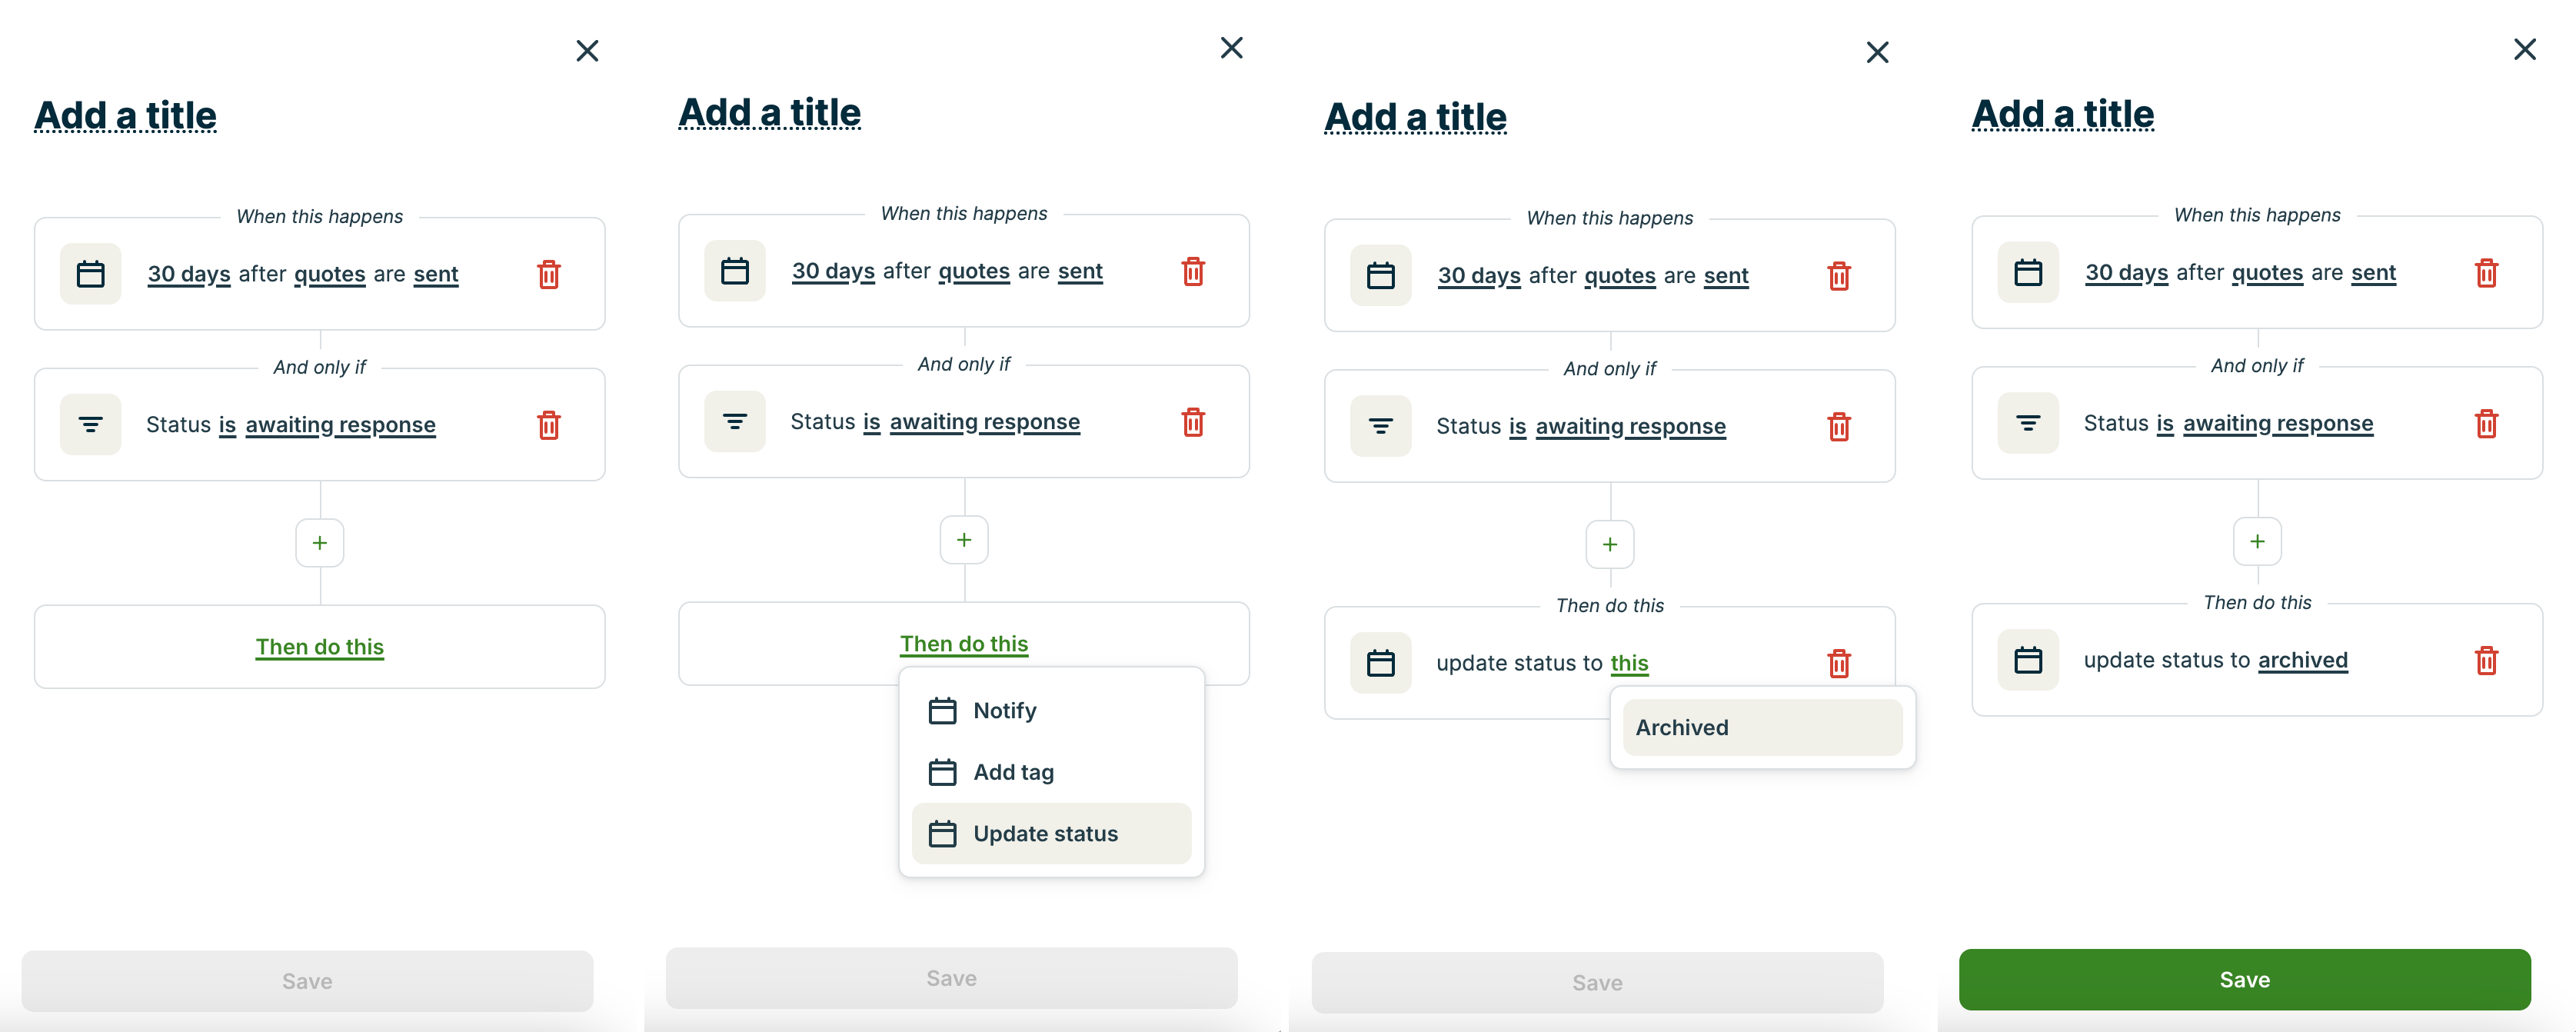Click the calendar icon beside Add tag

click(942, 772)
